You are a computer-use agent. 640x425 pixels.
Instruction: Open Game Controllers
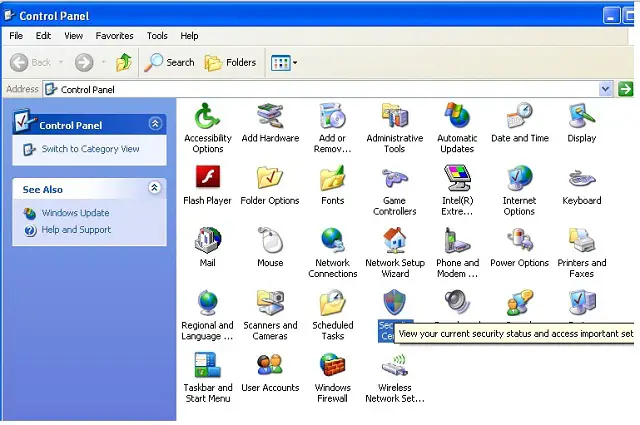pyautogui.click(x=395, y=190)
